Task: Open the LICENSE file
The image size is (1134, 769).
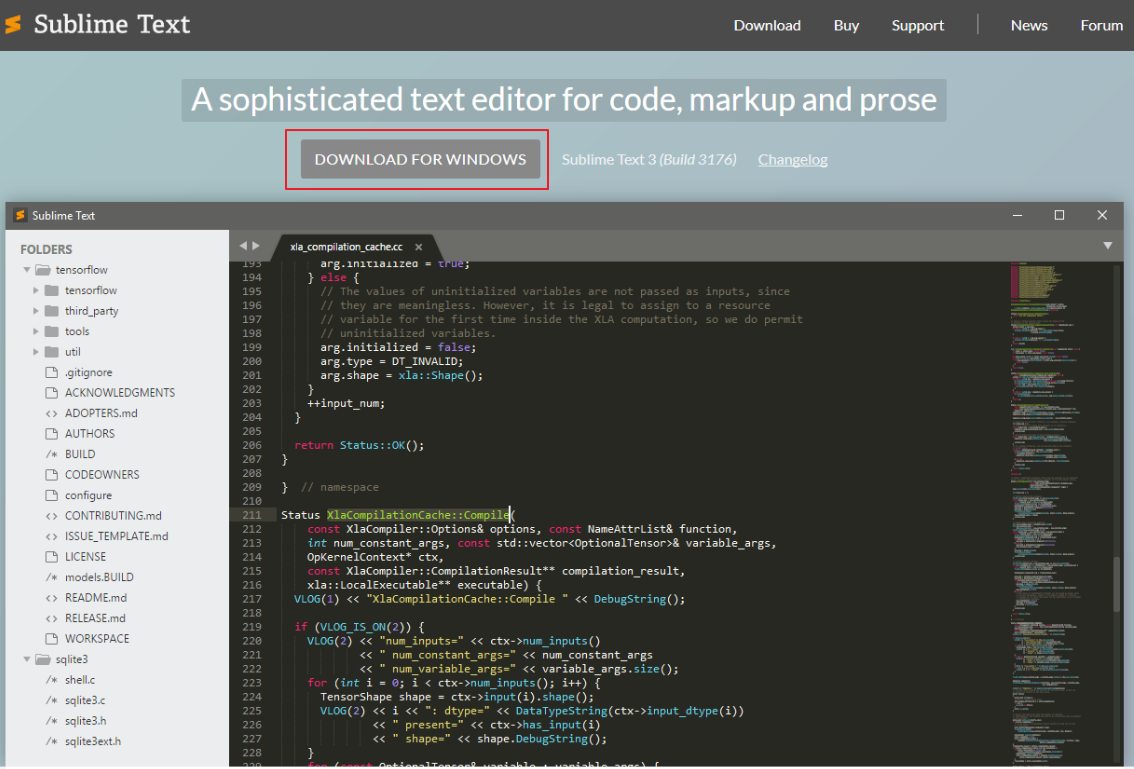Action: click(85, 557)
